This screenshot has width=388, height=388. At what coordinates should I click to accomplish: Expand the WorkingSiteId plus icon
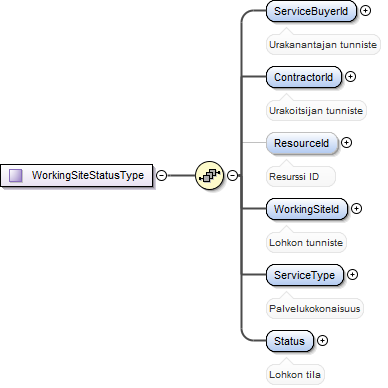pos(356,209)
